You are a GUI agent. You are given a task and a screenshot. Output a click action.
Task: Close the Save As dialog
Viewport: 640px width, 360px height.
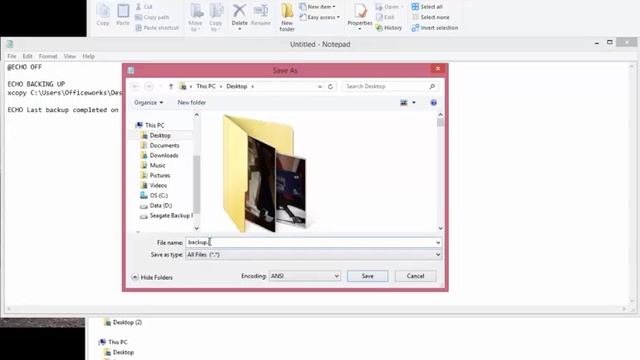coord(438,69)
